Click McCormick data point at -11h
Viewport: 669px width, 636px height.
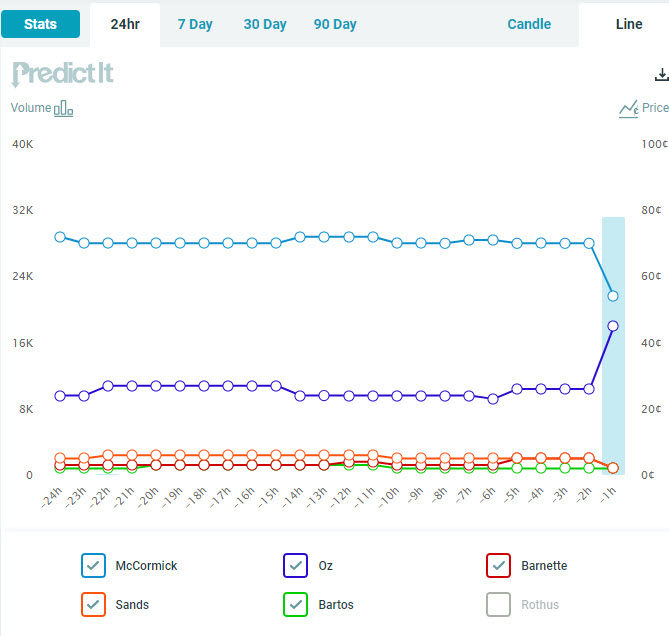(x=373, y=237)
